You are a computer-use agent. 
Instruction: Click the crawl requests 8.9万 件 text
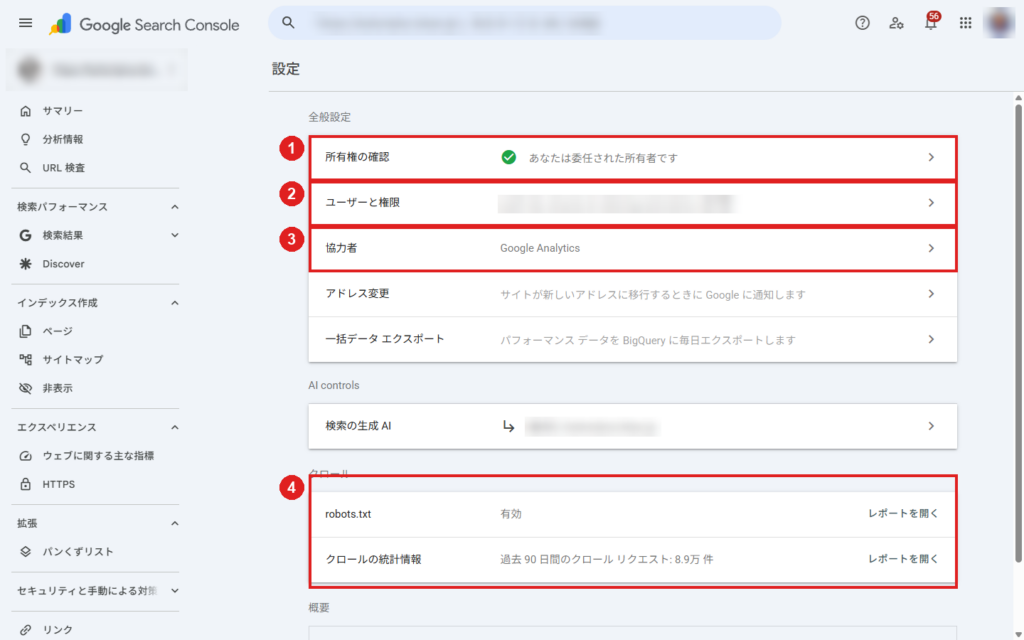[x=607, y=560]
